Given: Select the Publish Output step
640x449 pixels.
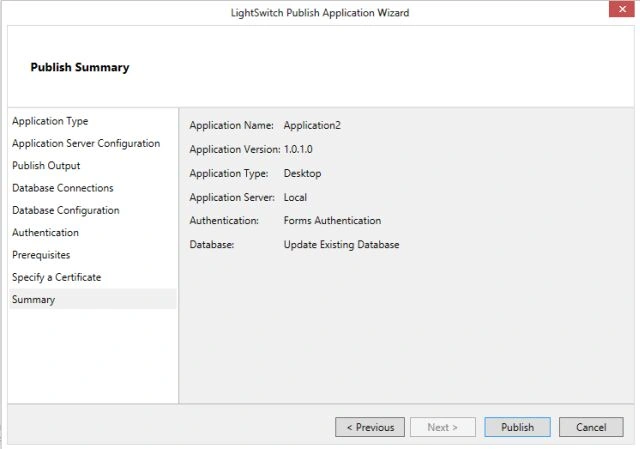Looking at the screenshot, I should [46, 165].
